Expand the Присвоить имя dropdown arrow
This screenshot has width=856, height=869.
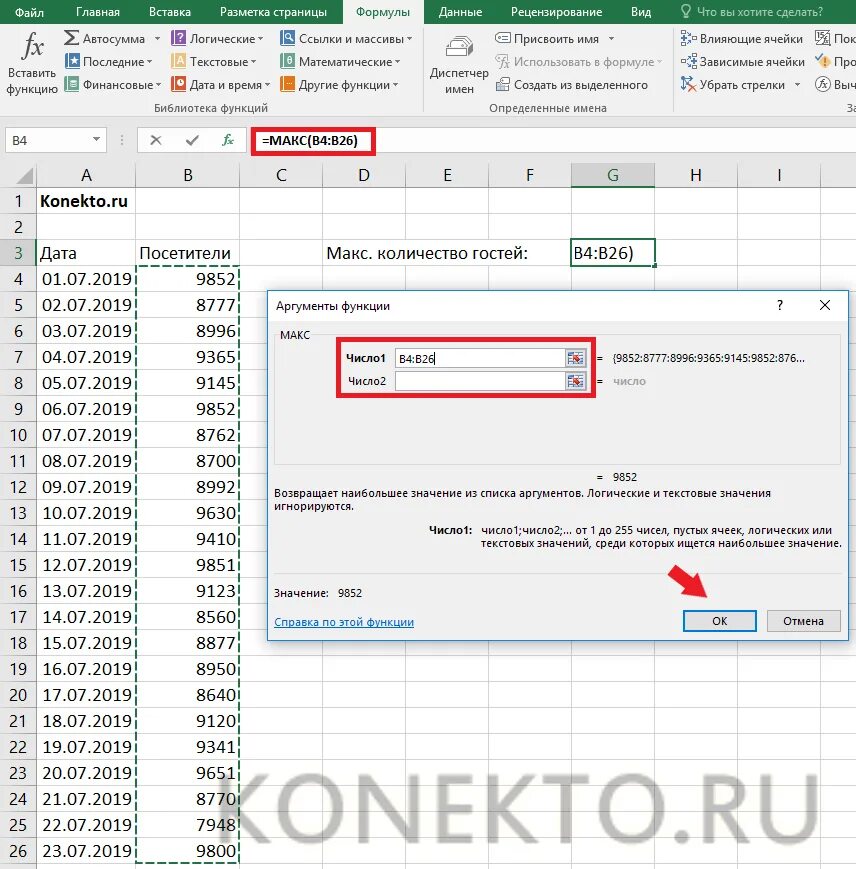[x=611, y=39]
